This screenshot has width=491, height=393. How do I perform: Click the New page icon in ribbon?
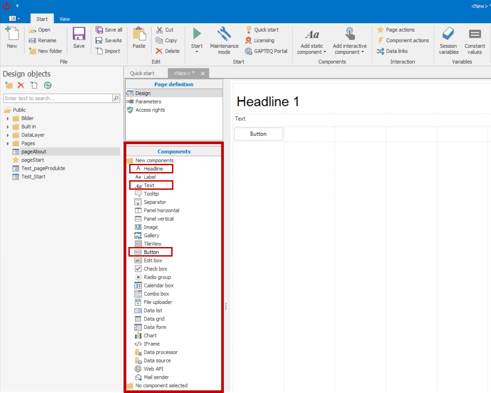[x=12, y=37]
